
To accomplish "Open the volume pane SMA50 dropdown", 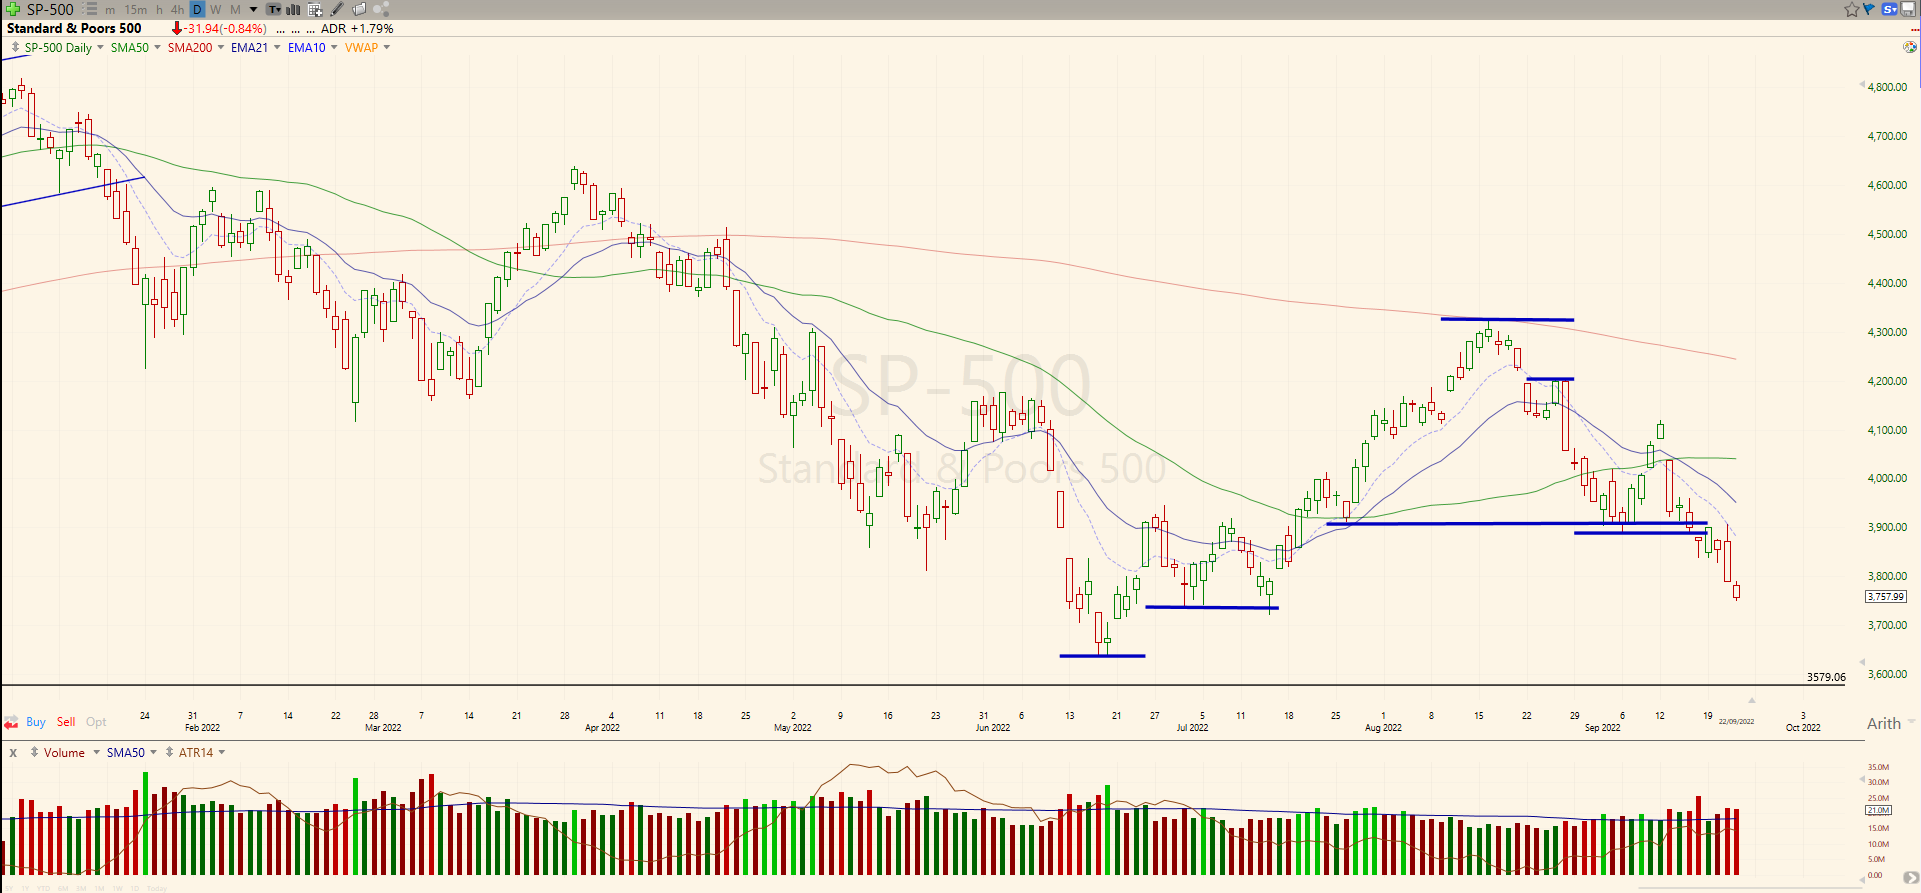I will point(154,752).
